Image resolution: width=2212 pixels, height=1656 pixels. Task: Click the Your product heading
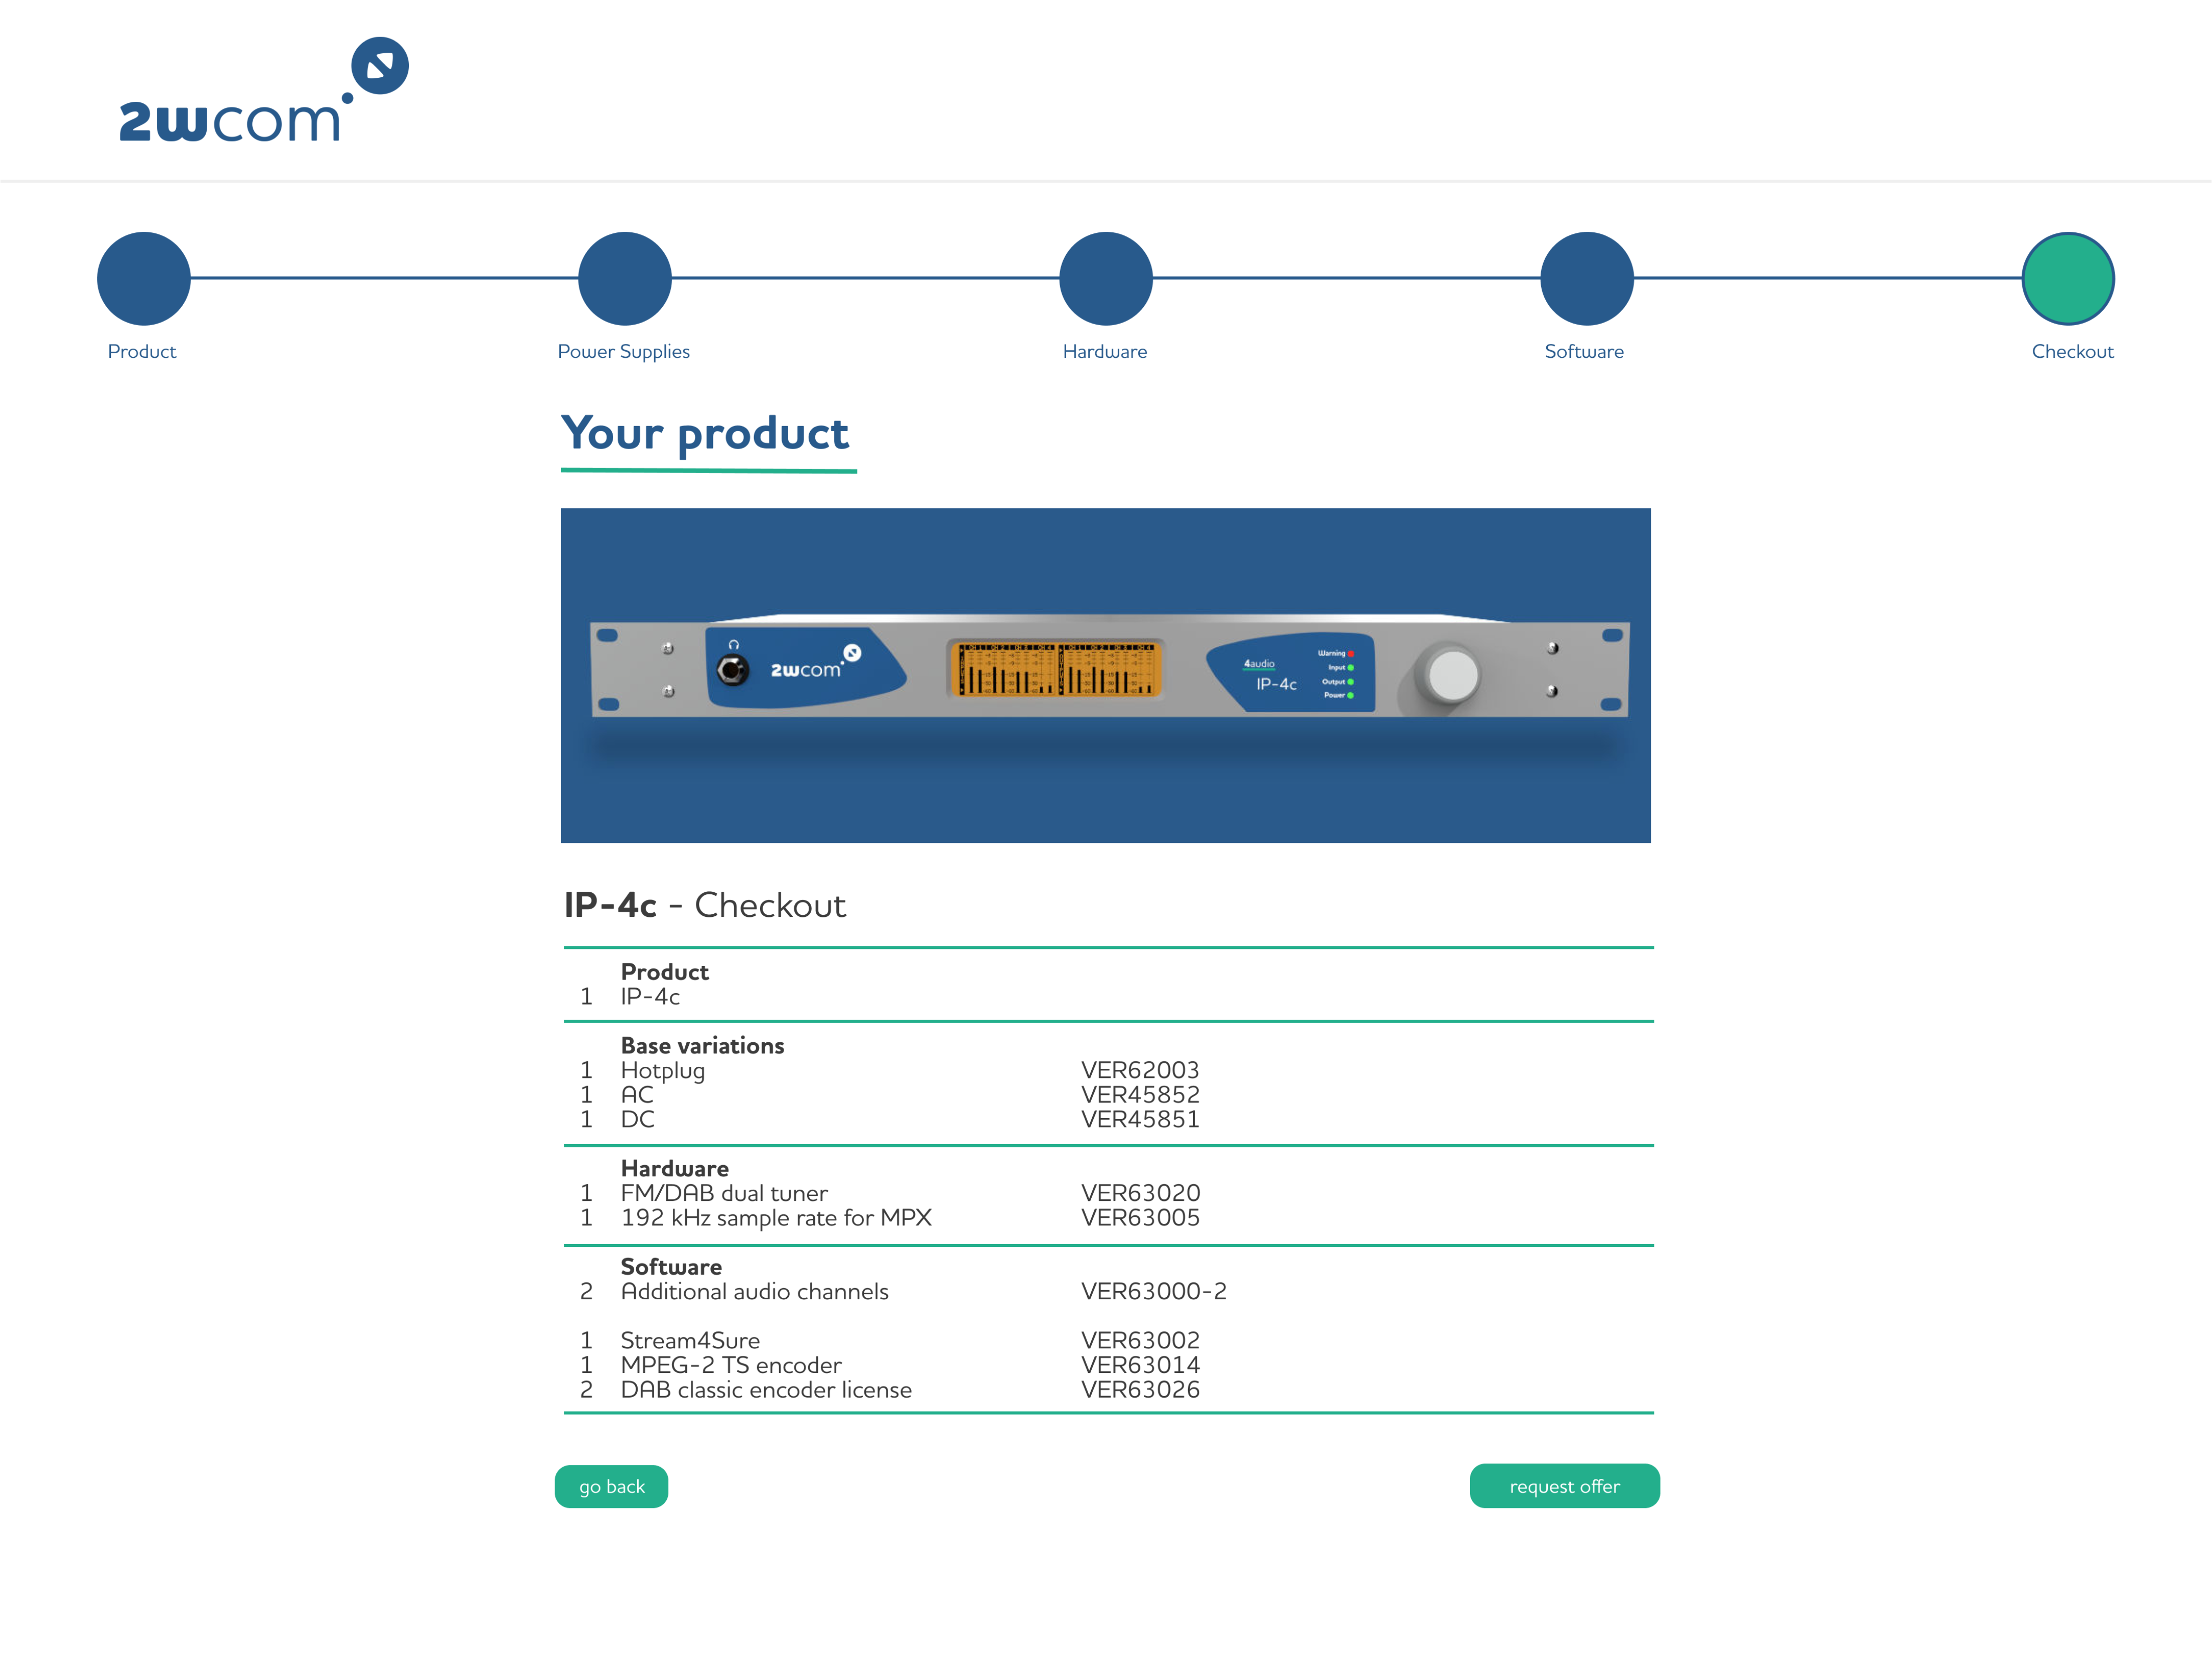(705, 433)
